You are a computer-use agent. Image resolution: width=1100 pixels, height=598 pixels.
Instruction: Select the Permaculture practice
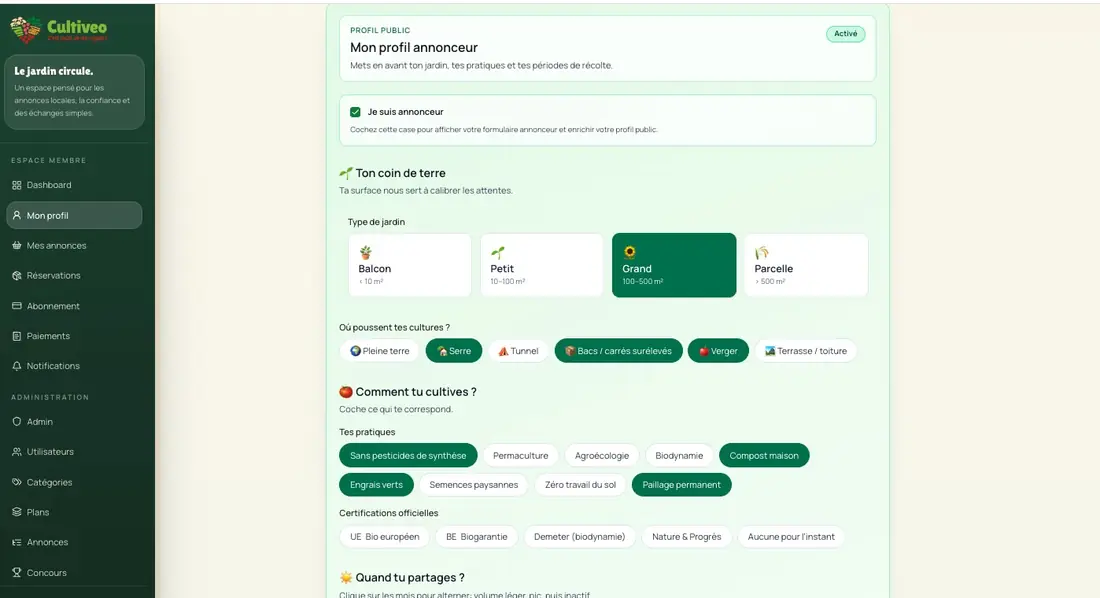click(x=521, y=456)
